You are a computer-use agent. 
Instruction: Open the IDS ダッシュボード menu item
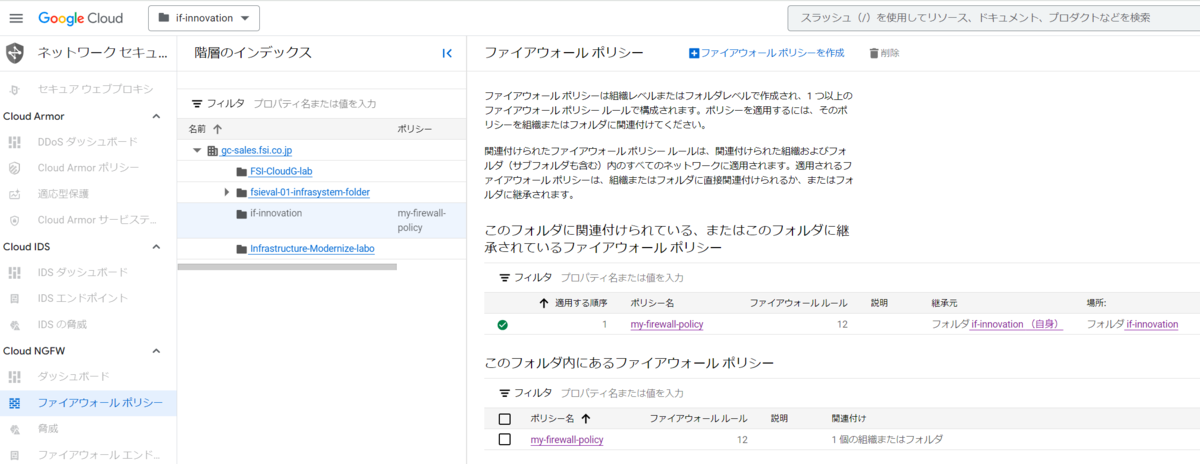coord(82,272)
